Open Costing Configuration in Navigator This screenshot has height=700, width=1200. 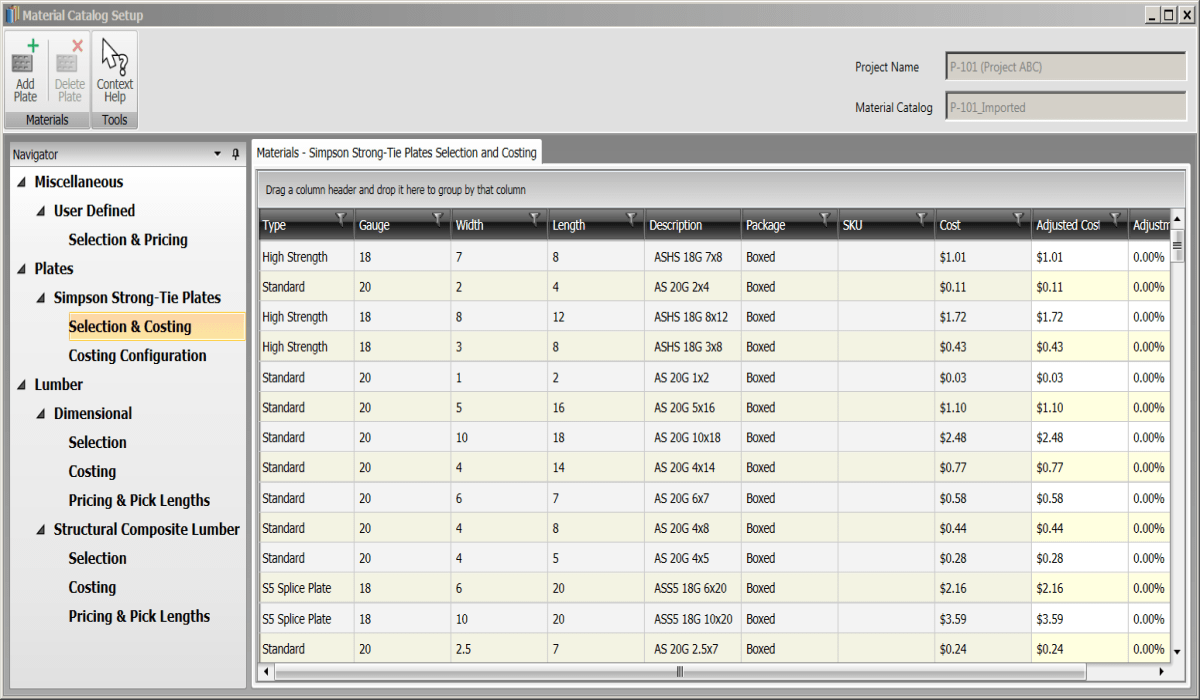tap(137, 356)
